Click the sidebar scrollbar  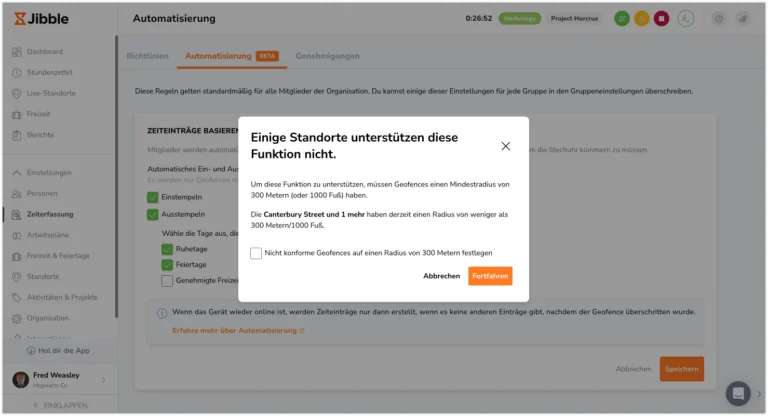(116, 176)
